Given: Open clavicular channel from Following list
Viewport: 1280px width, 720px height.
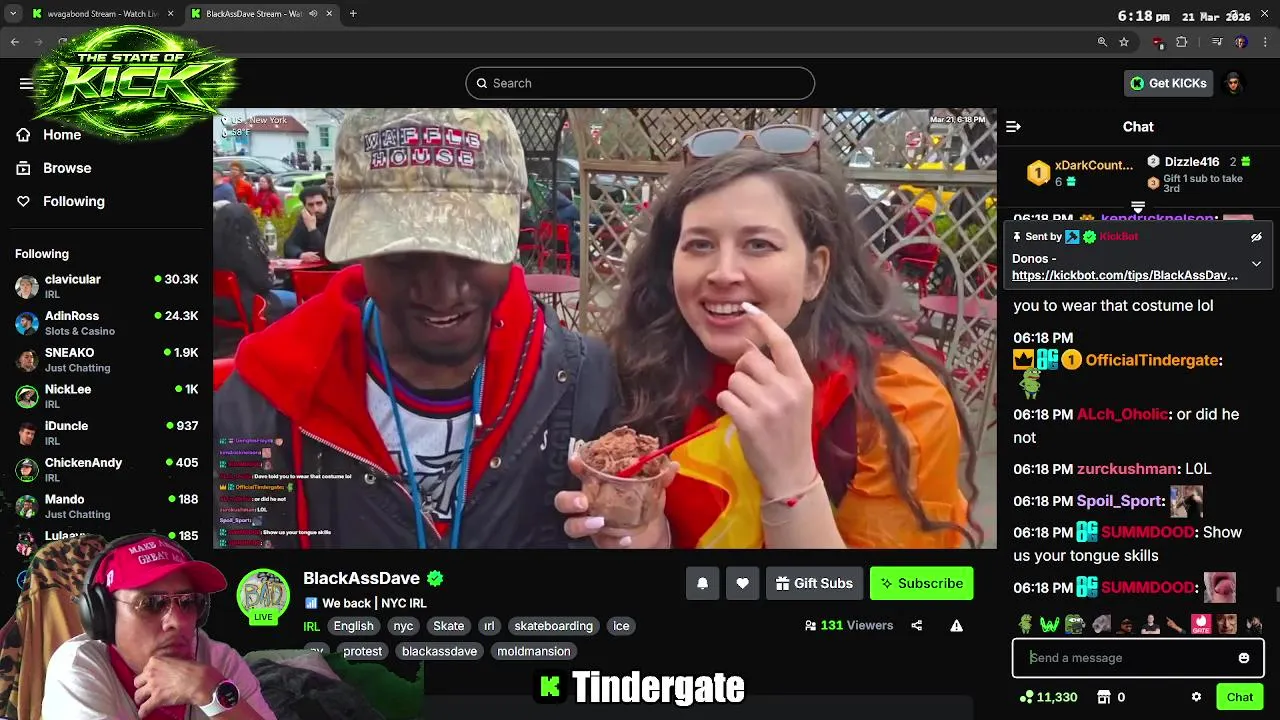Looking at the screenshot, I should [106, 286].
